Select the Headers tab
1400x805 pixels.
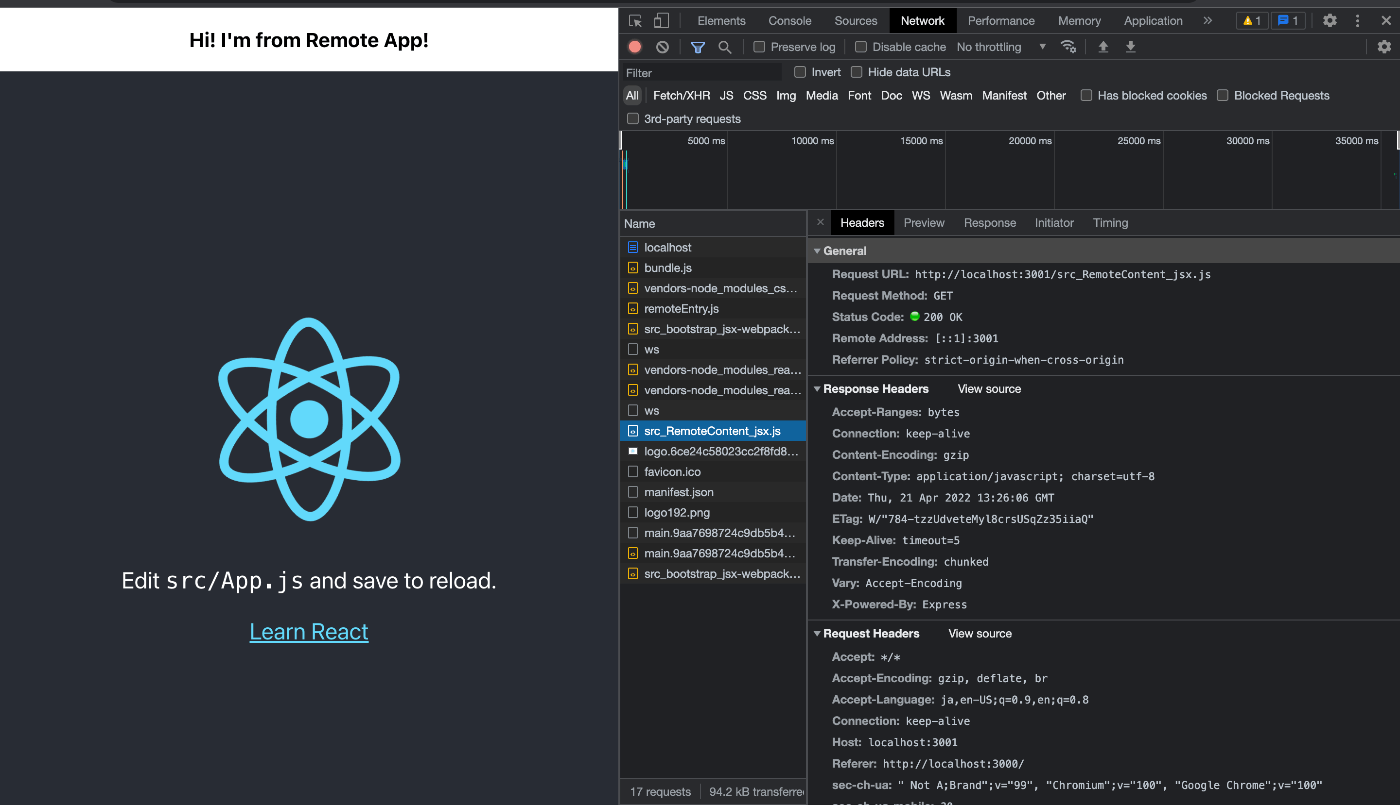tap(862, 223)
